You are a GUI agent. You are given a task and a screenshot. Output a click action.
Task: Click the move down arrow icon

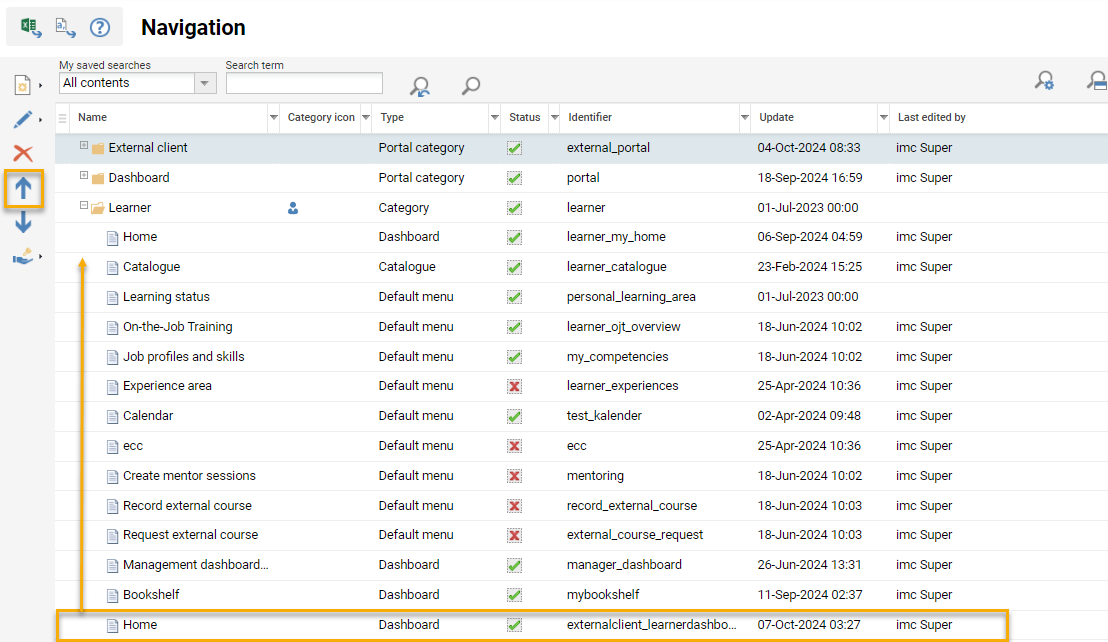tap(24, 223)
